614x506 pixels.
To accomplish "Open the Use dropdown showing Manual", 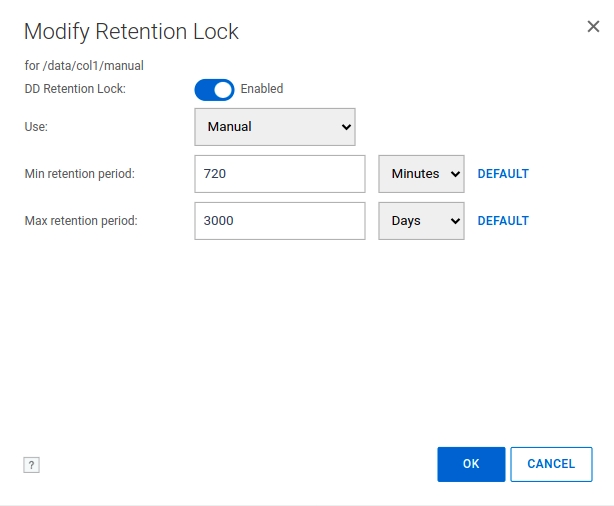I will (275, 127).
